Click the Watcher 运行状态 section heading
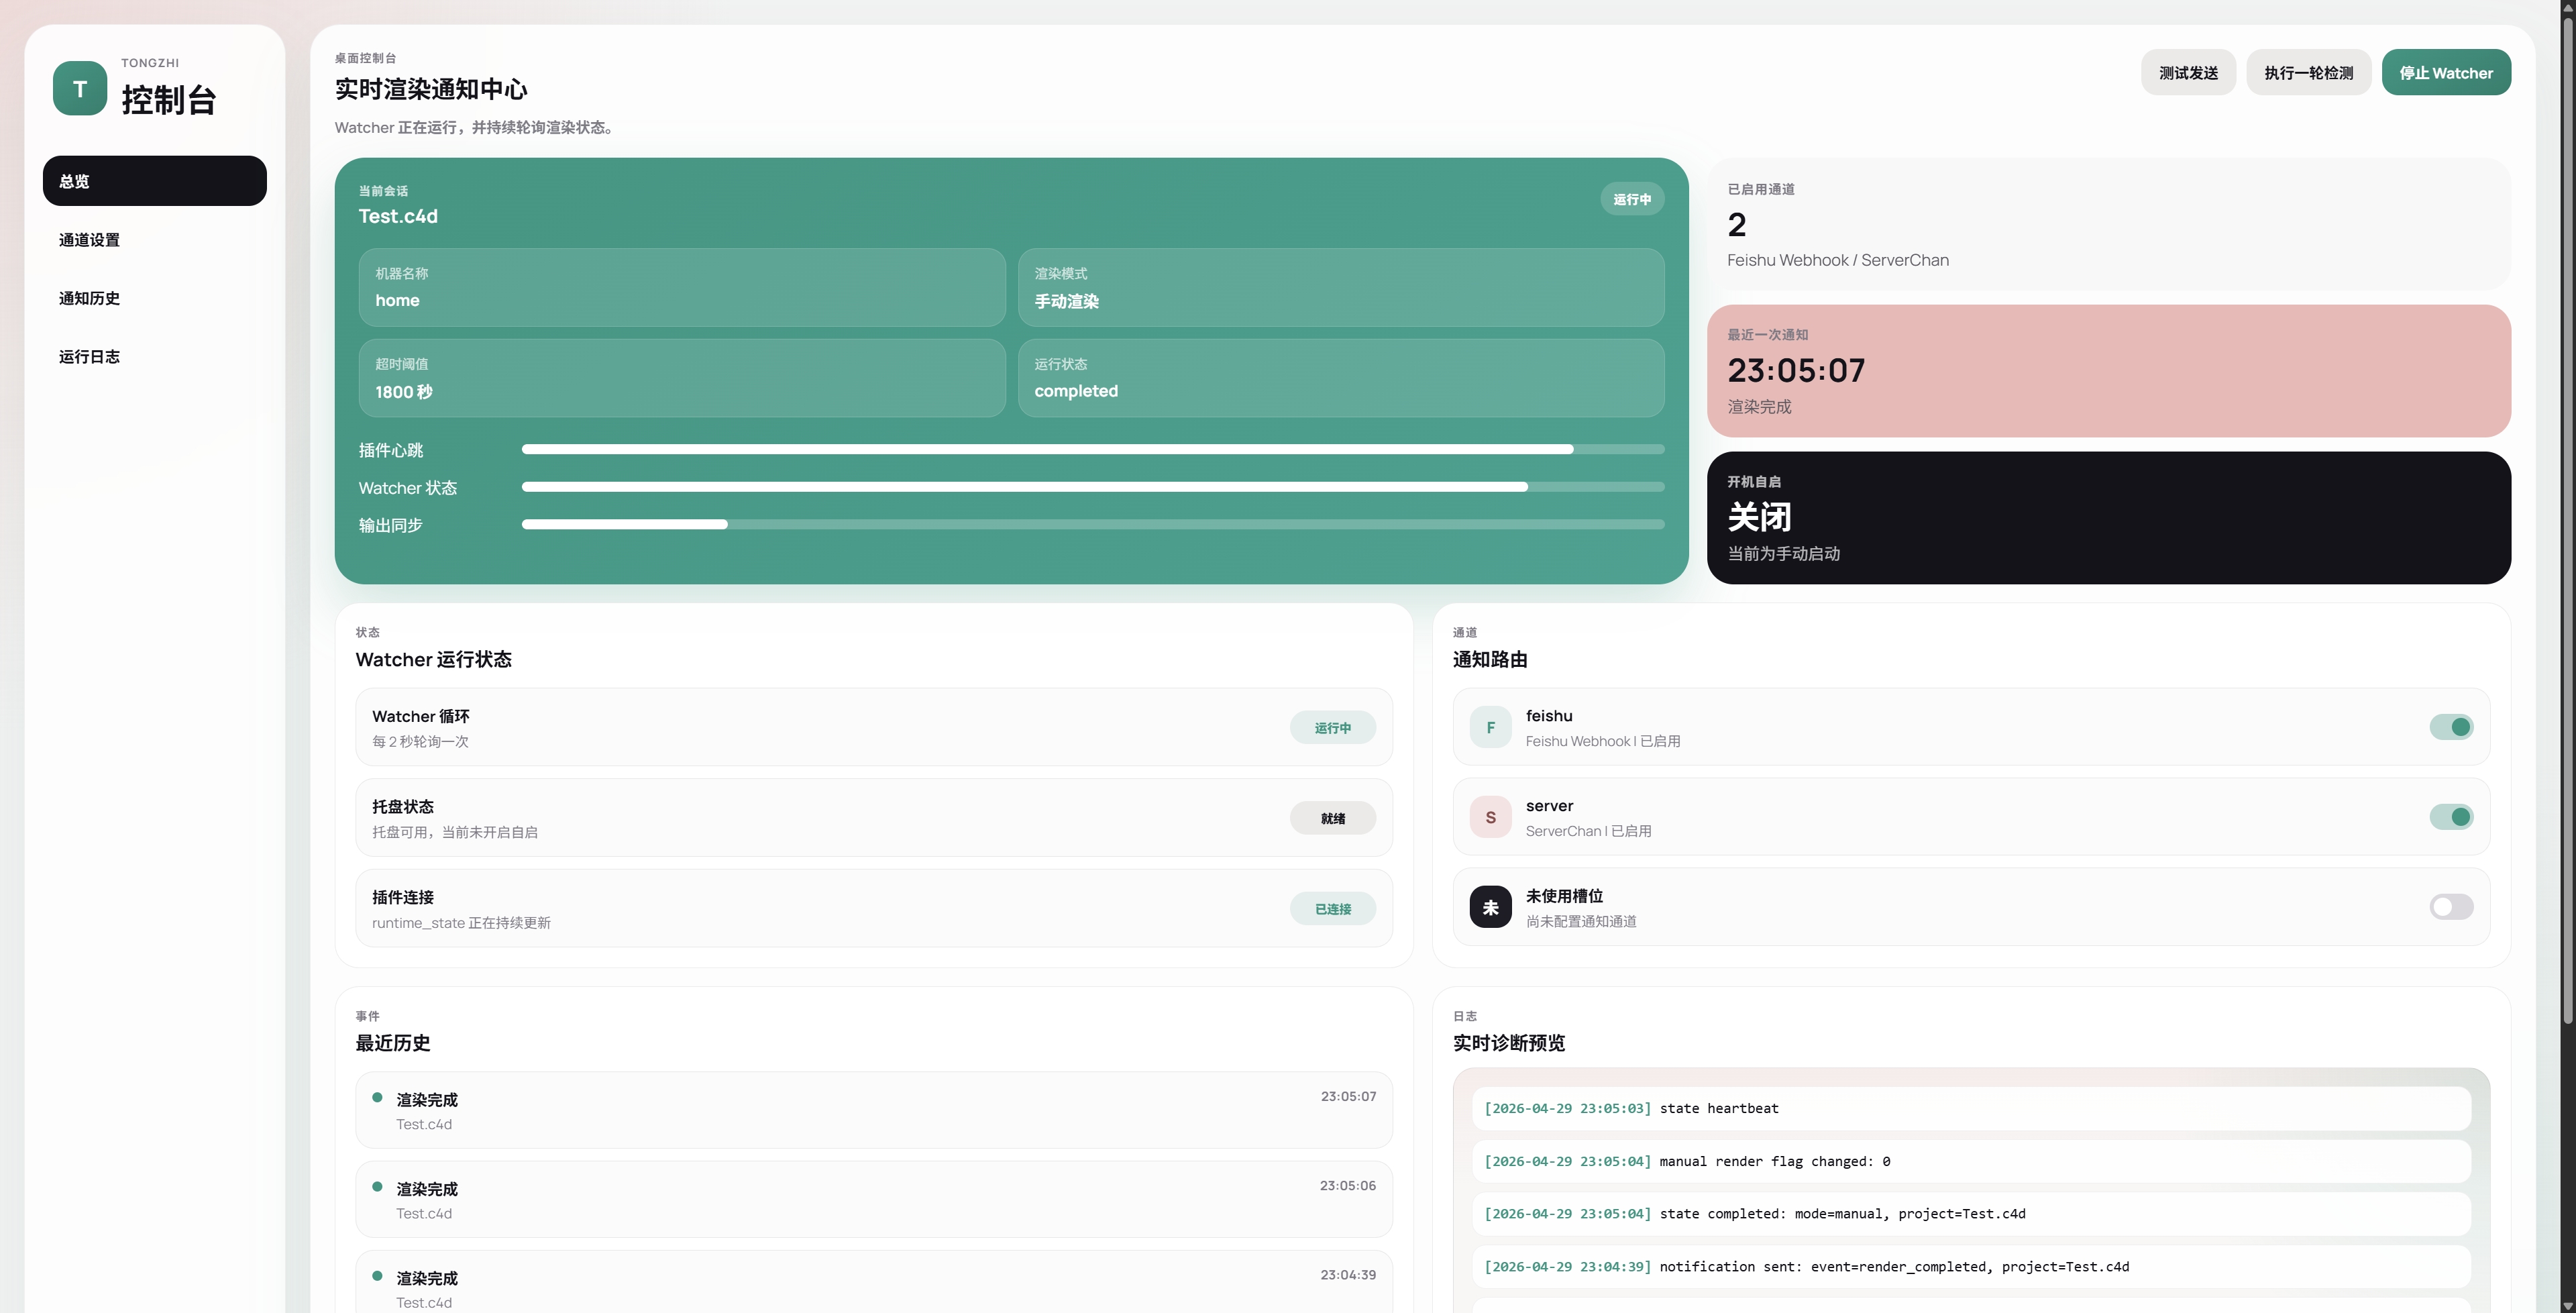This screenshot has height=1313, width=2576. coord(434,659)
